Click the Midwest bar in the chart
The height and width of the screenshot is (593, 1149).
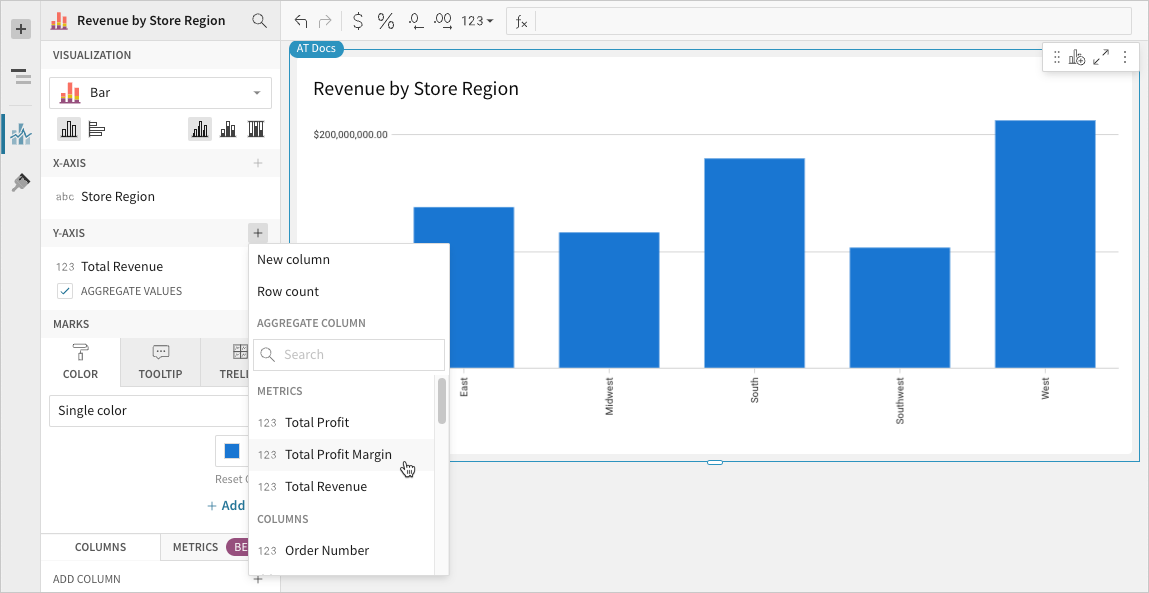click(x=609, y=300)
